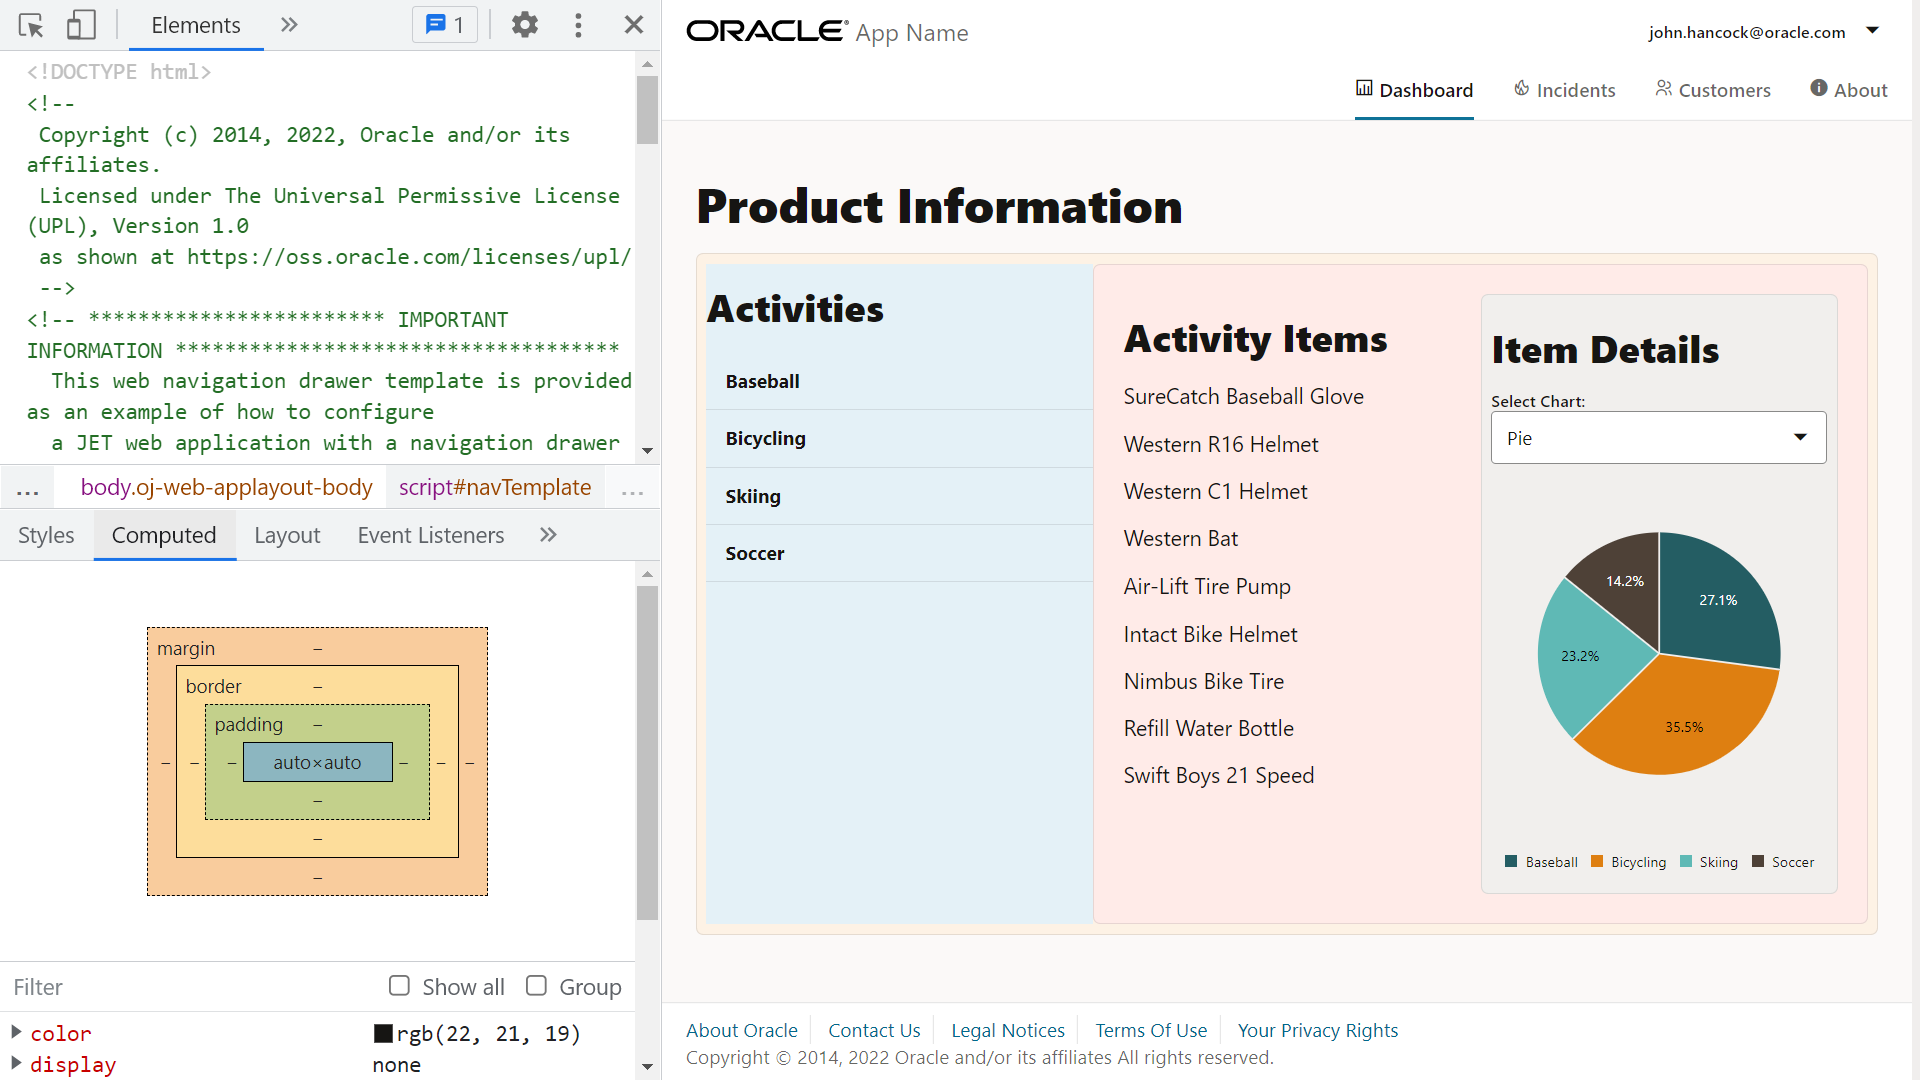Open more DevTools panels chevron
1920x1080 pixels.
pyautogui.click(x=289, y=25)
